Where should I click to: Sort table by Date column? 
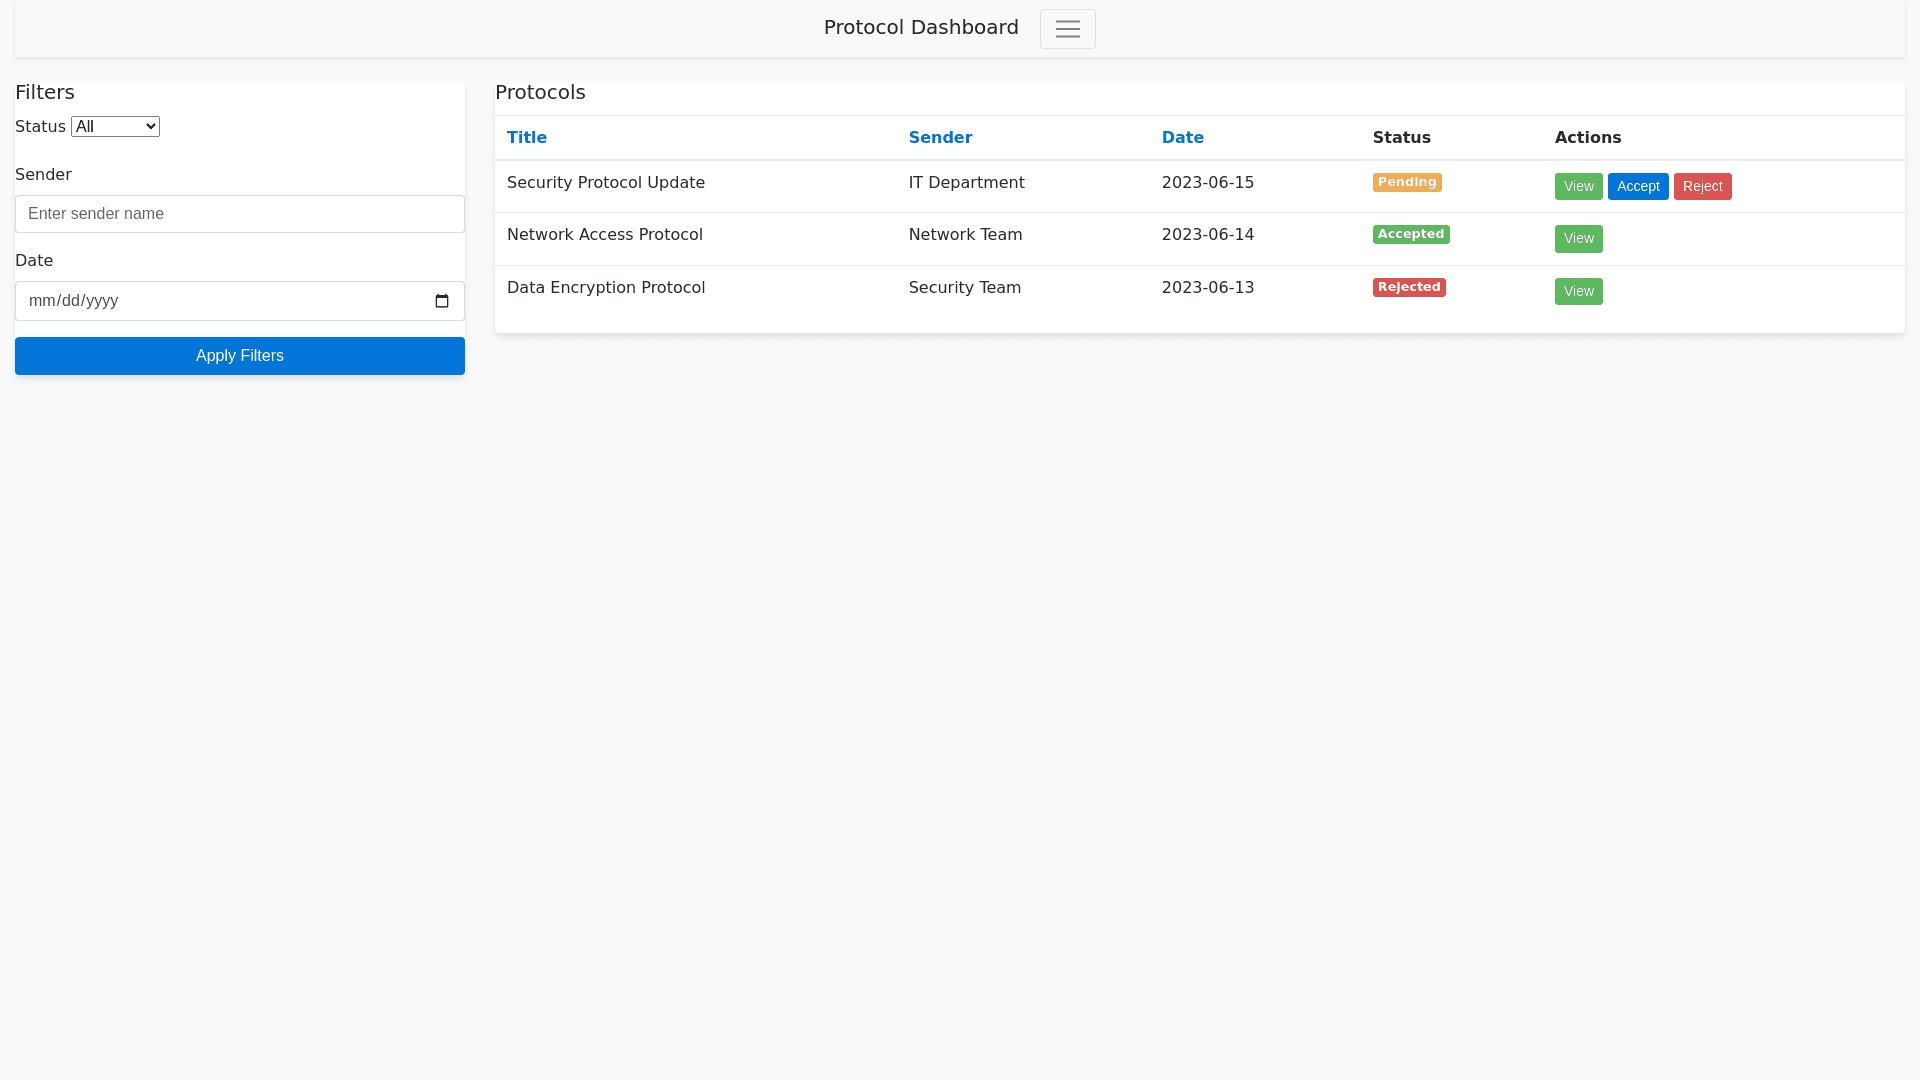[1182, 138]
